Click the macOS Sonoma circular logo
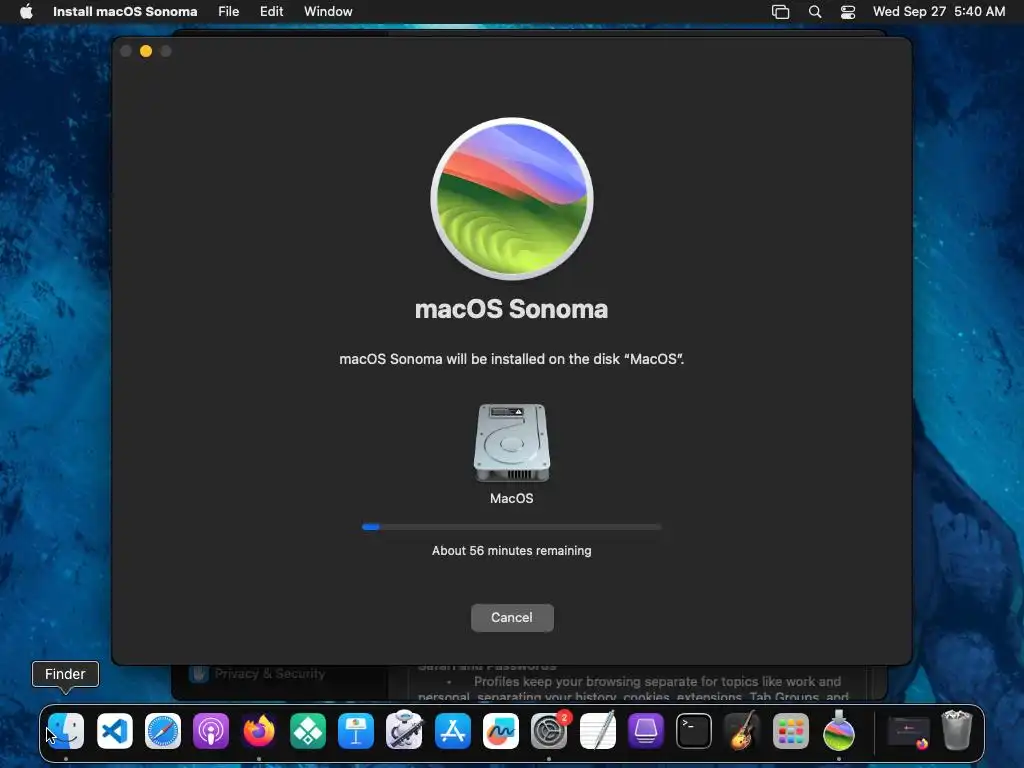The image size is (1024, 768). click(x=512, y=199)
